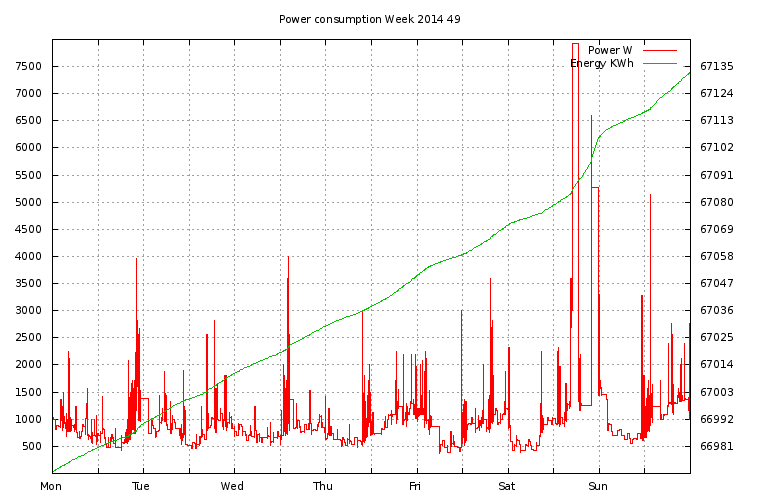Click the red Power W legend line sample
768x500 pixels.
pyautogui.click(x=660, y=50)
